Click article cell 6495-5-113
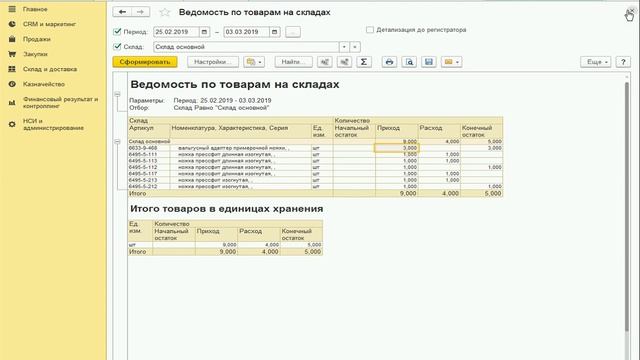Viewport: 640px width, 360px height. [x=149, y=161]
